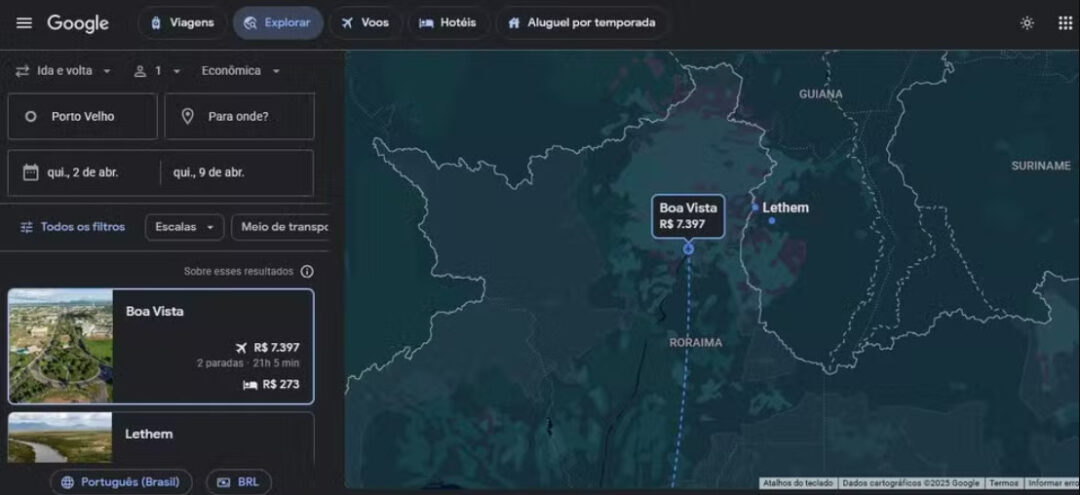Expand the 'Ida e volta' trip type dropdown

[64, 71]
